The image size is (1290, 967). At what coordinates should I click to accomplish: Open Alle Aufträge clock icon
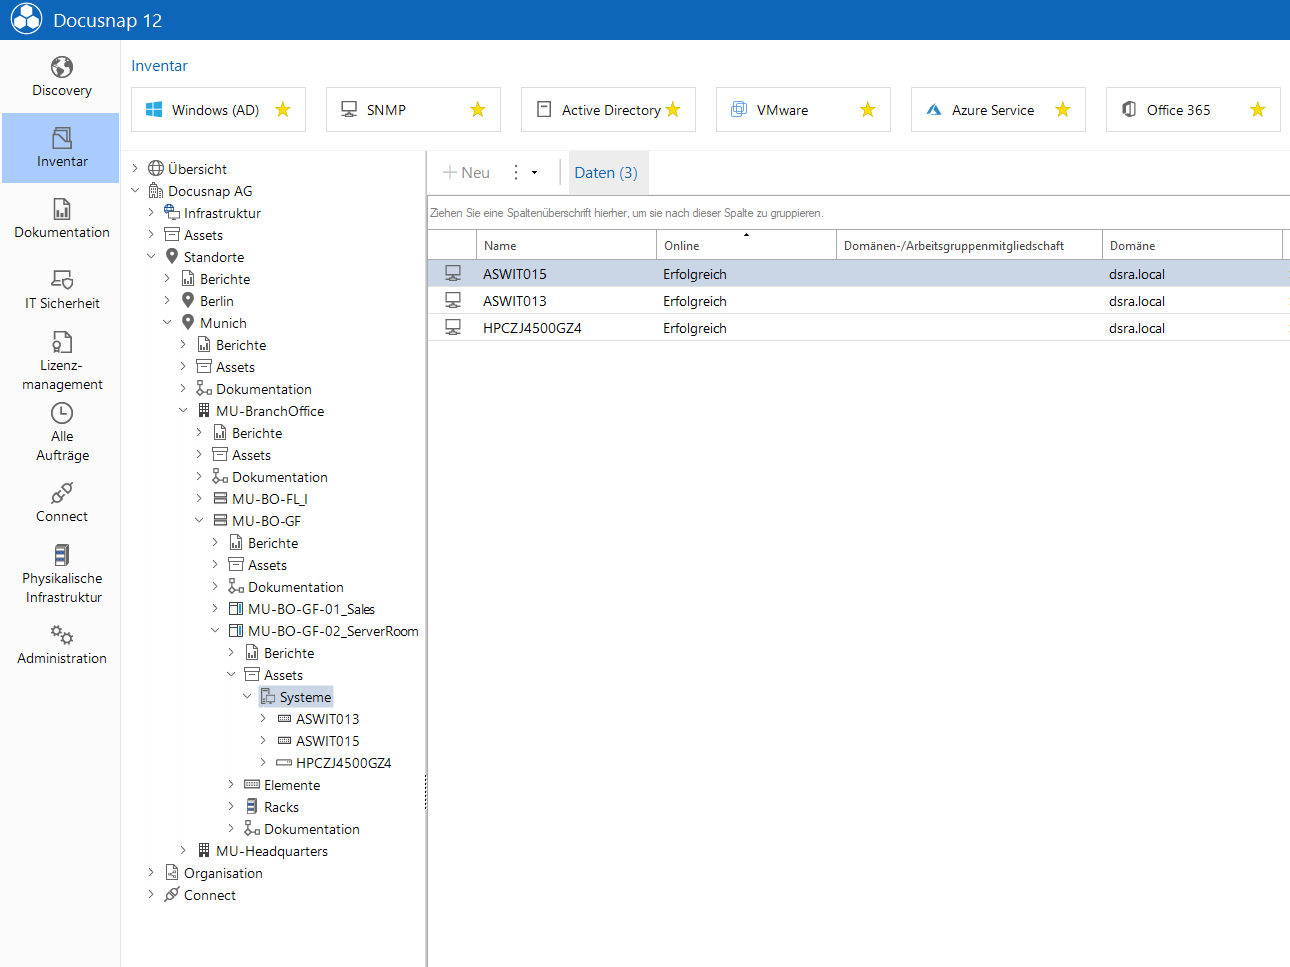[62, 413]
